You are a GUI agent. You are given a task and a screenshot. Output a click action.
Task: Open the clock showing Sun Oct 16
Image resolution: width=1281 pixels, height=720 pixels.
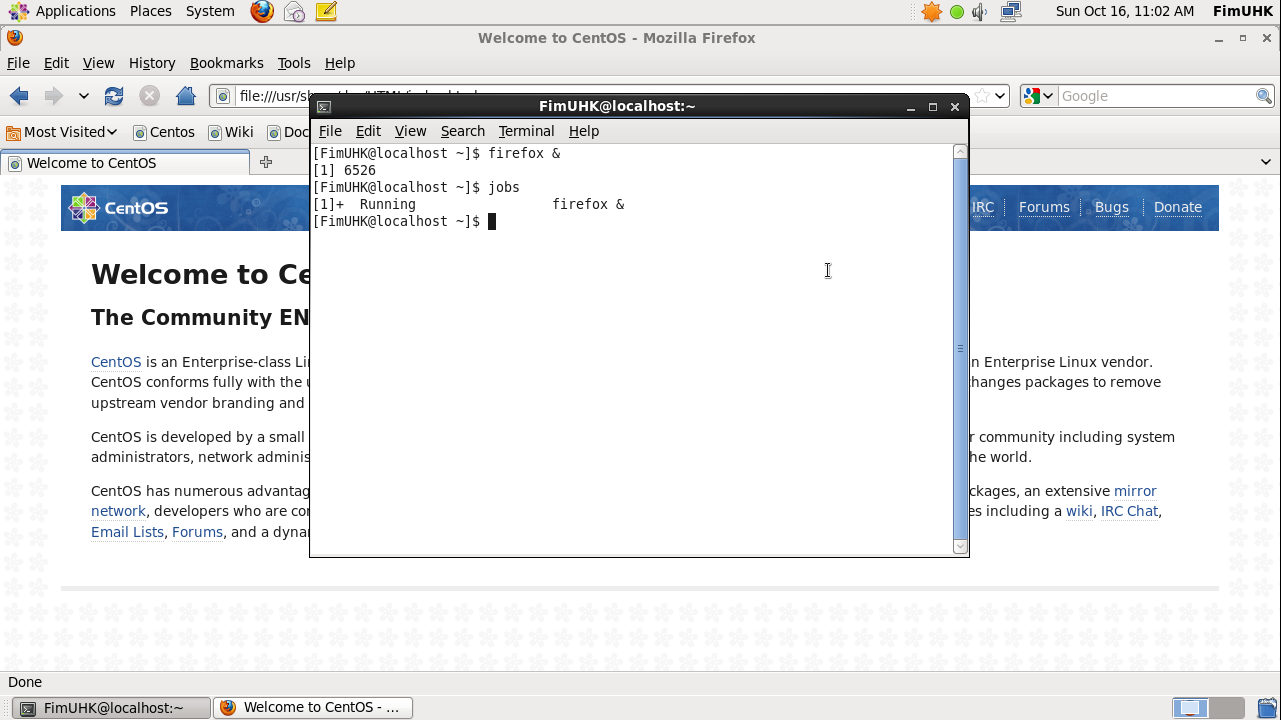point(1125,11)
